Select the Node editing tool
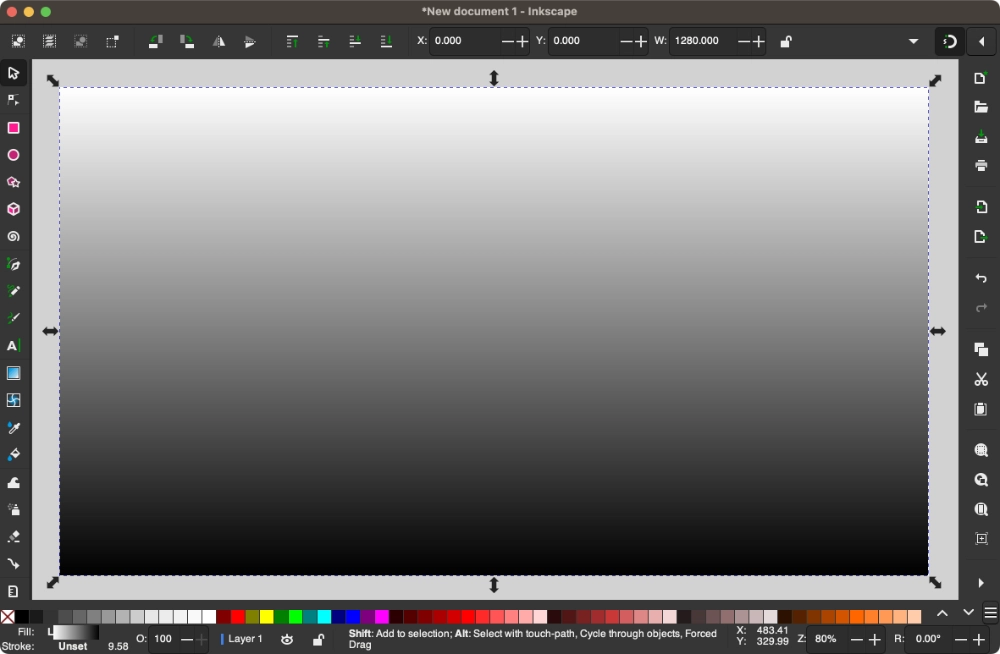 pyautogui.click(x=13, y=100)
